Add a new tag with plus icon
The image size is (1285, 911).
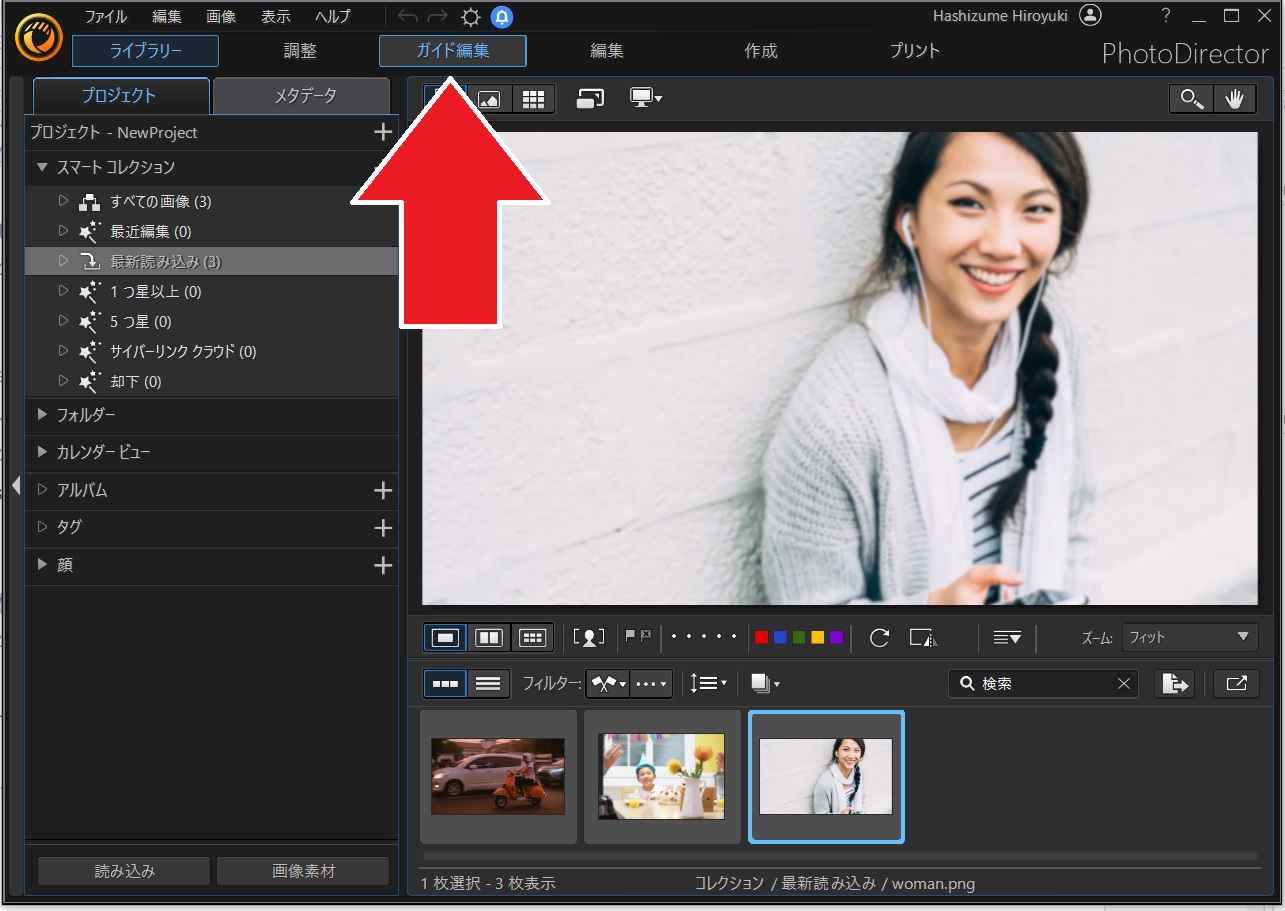click(382, 527)
